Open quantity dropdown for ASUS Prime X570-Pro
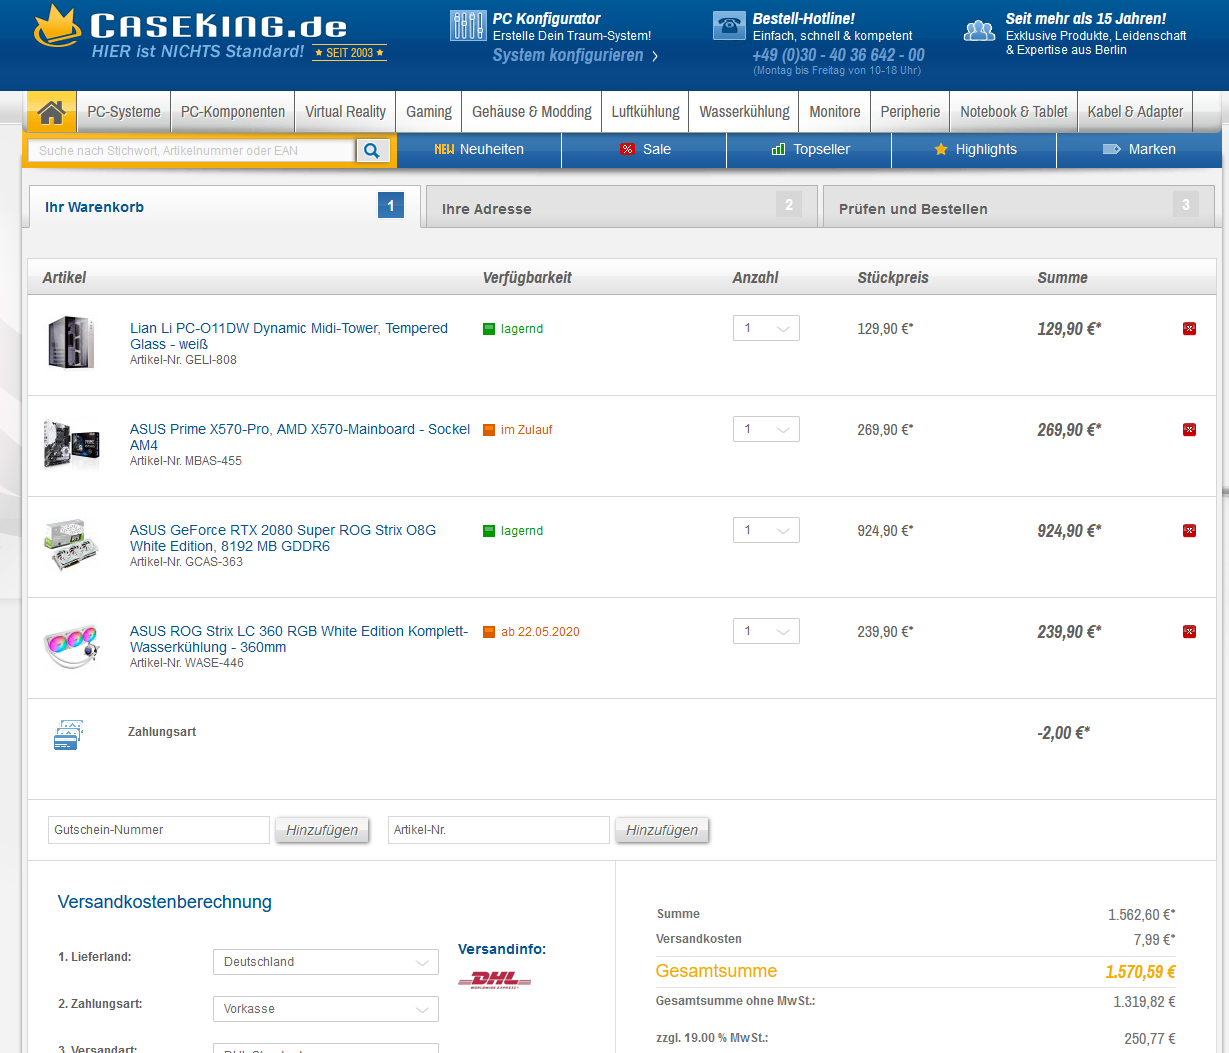Image resolution: width=1229 pixels, height=1053 pixels. tap(766, 429)
